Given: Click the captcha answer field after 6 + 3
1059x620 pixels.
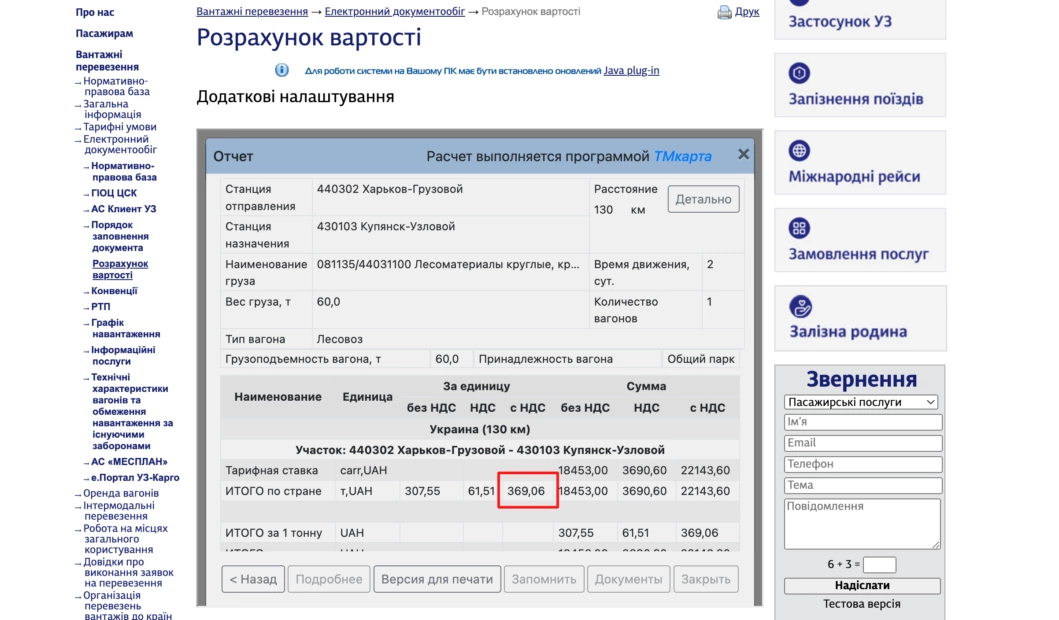Looking at the screenshot, I should pyautogui.click(x=879, y=564).
